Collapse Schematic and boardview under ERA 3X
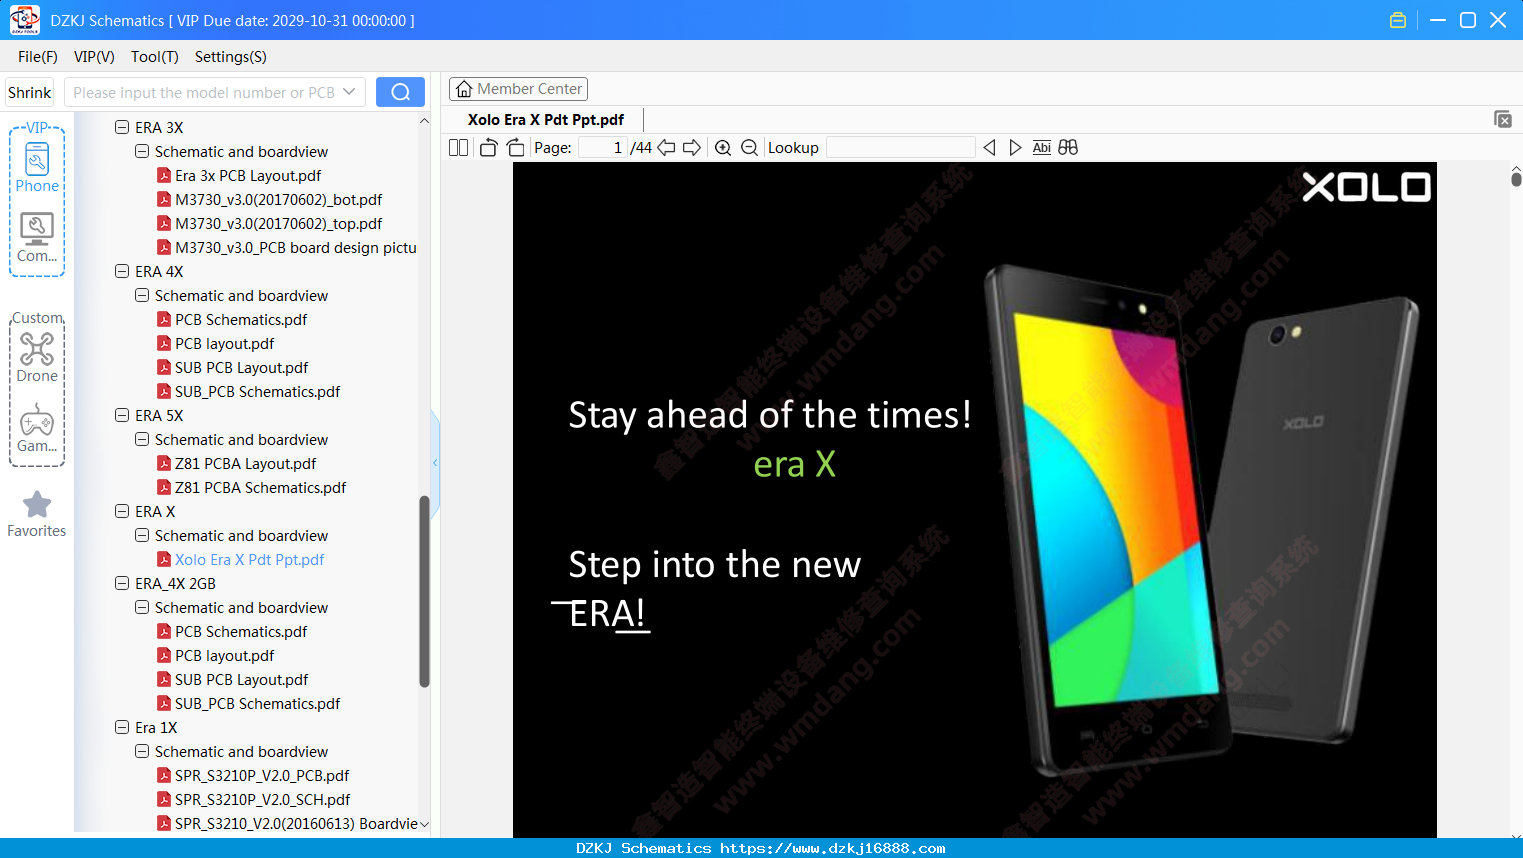This screenshot has width=1523, height=858. pos(142,151)
